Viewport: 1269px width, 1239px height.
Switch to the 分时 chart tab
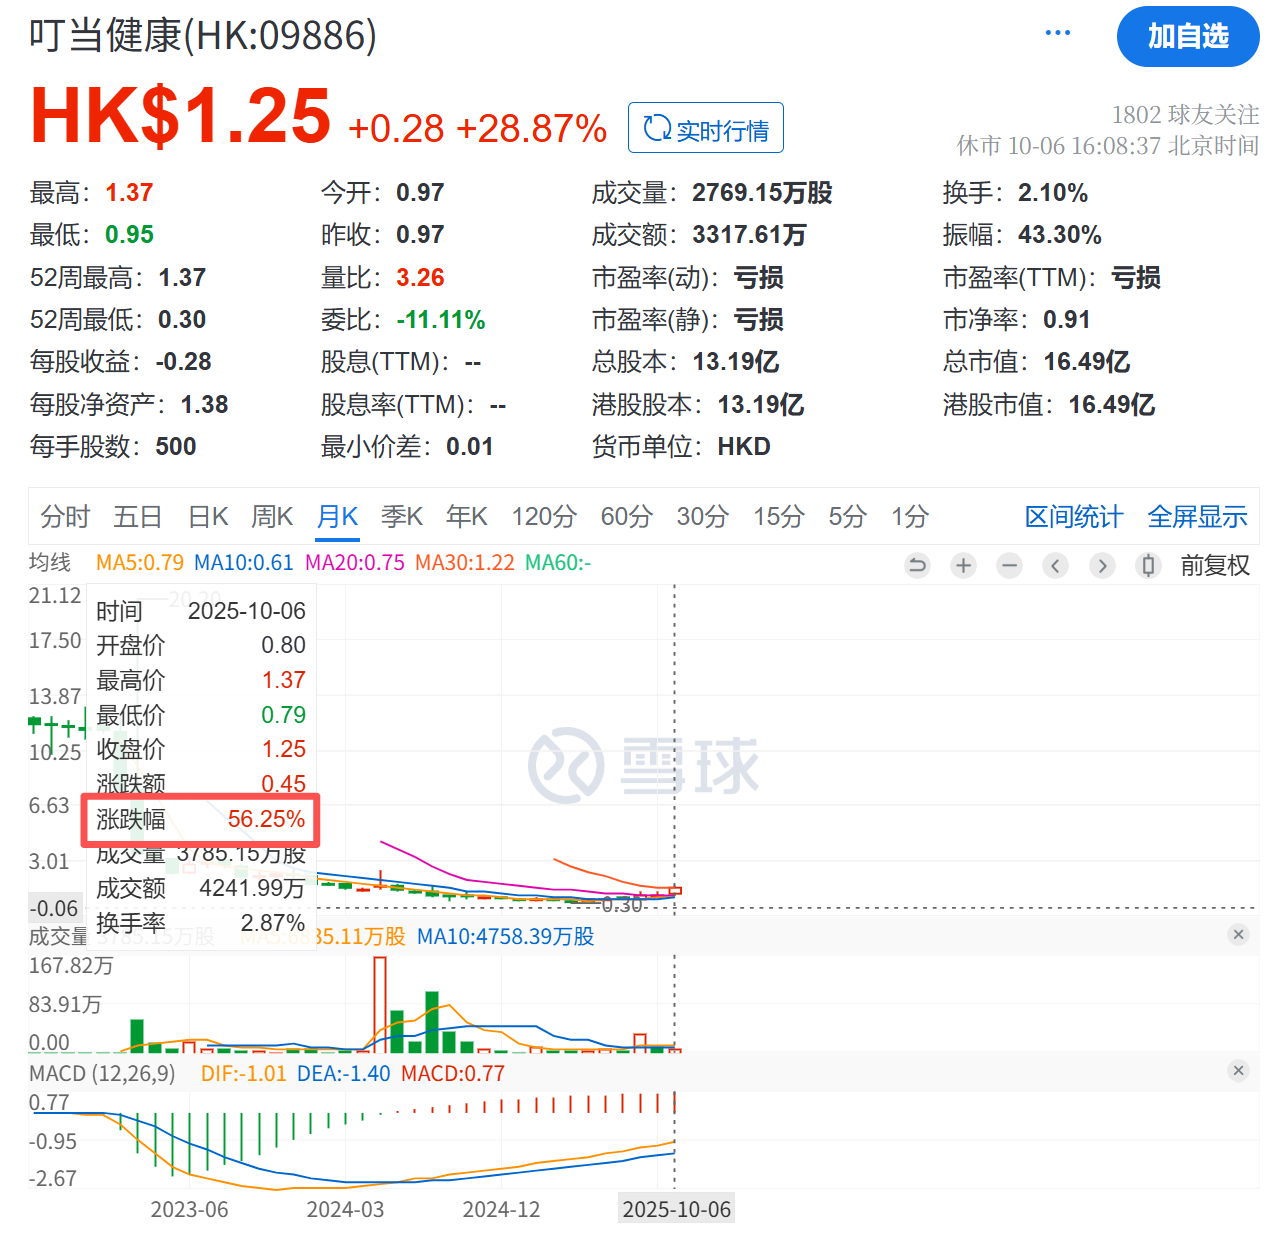(x=65, y=516)
